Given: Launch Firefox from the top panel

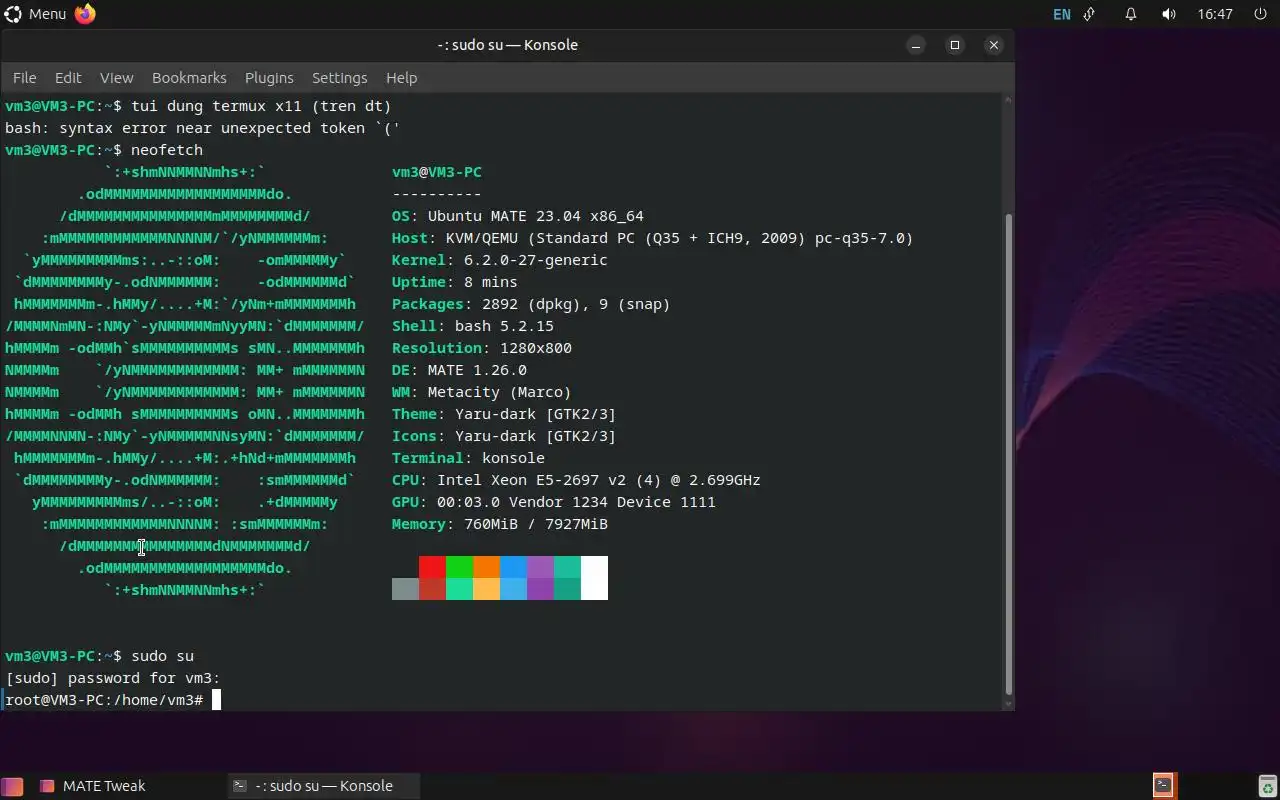Looking at the screenshot, I should (85, 14).
